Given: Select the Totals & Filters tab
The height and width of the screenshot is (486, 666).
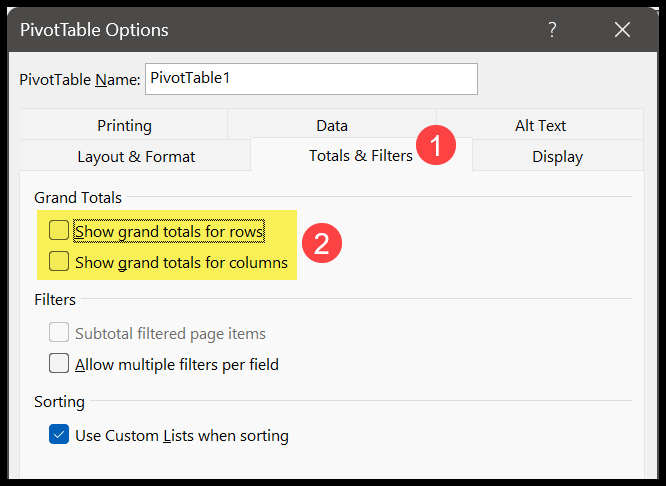Looking at the screenshot, I should (361, 155).
